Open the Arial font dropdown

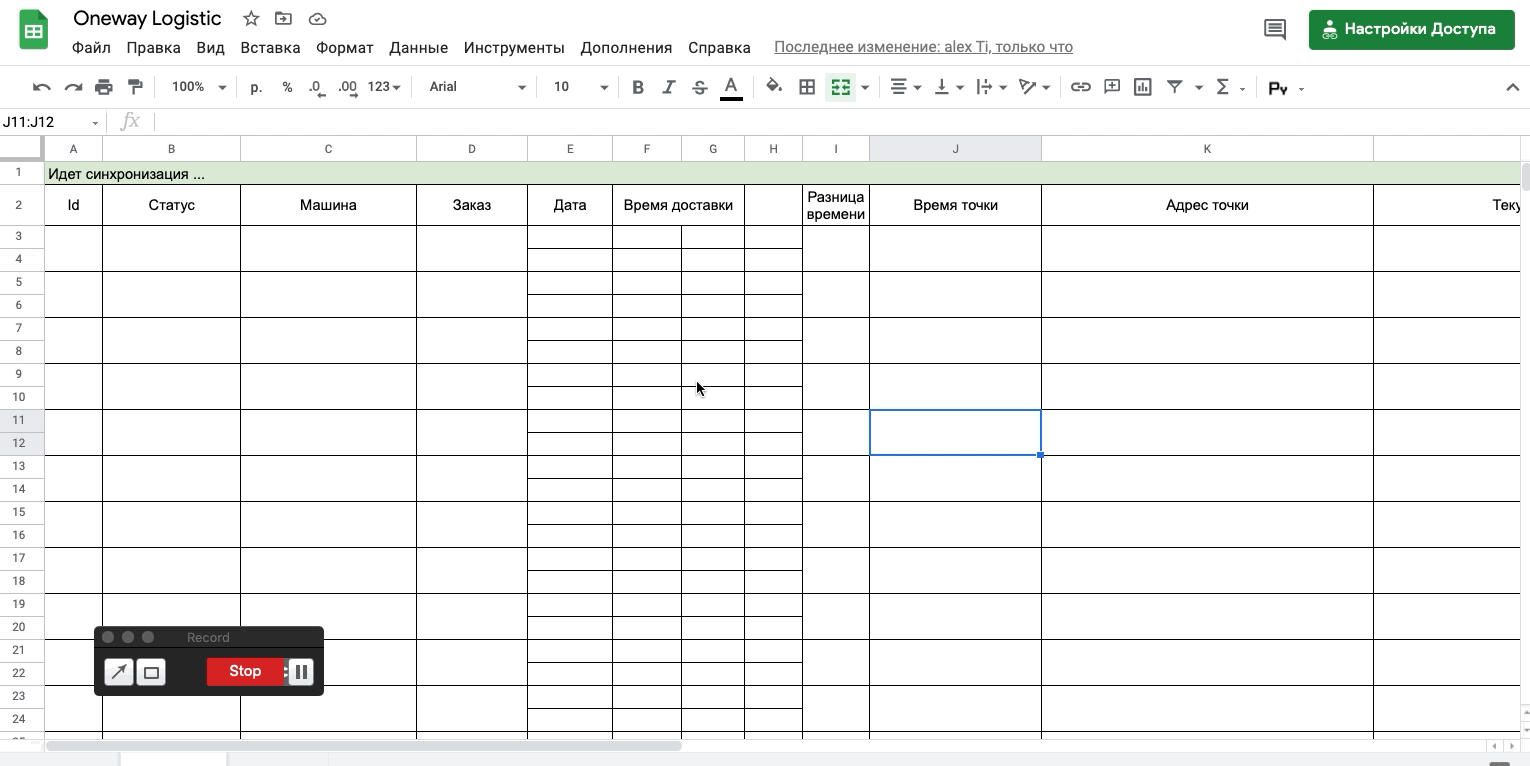477,87
